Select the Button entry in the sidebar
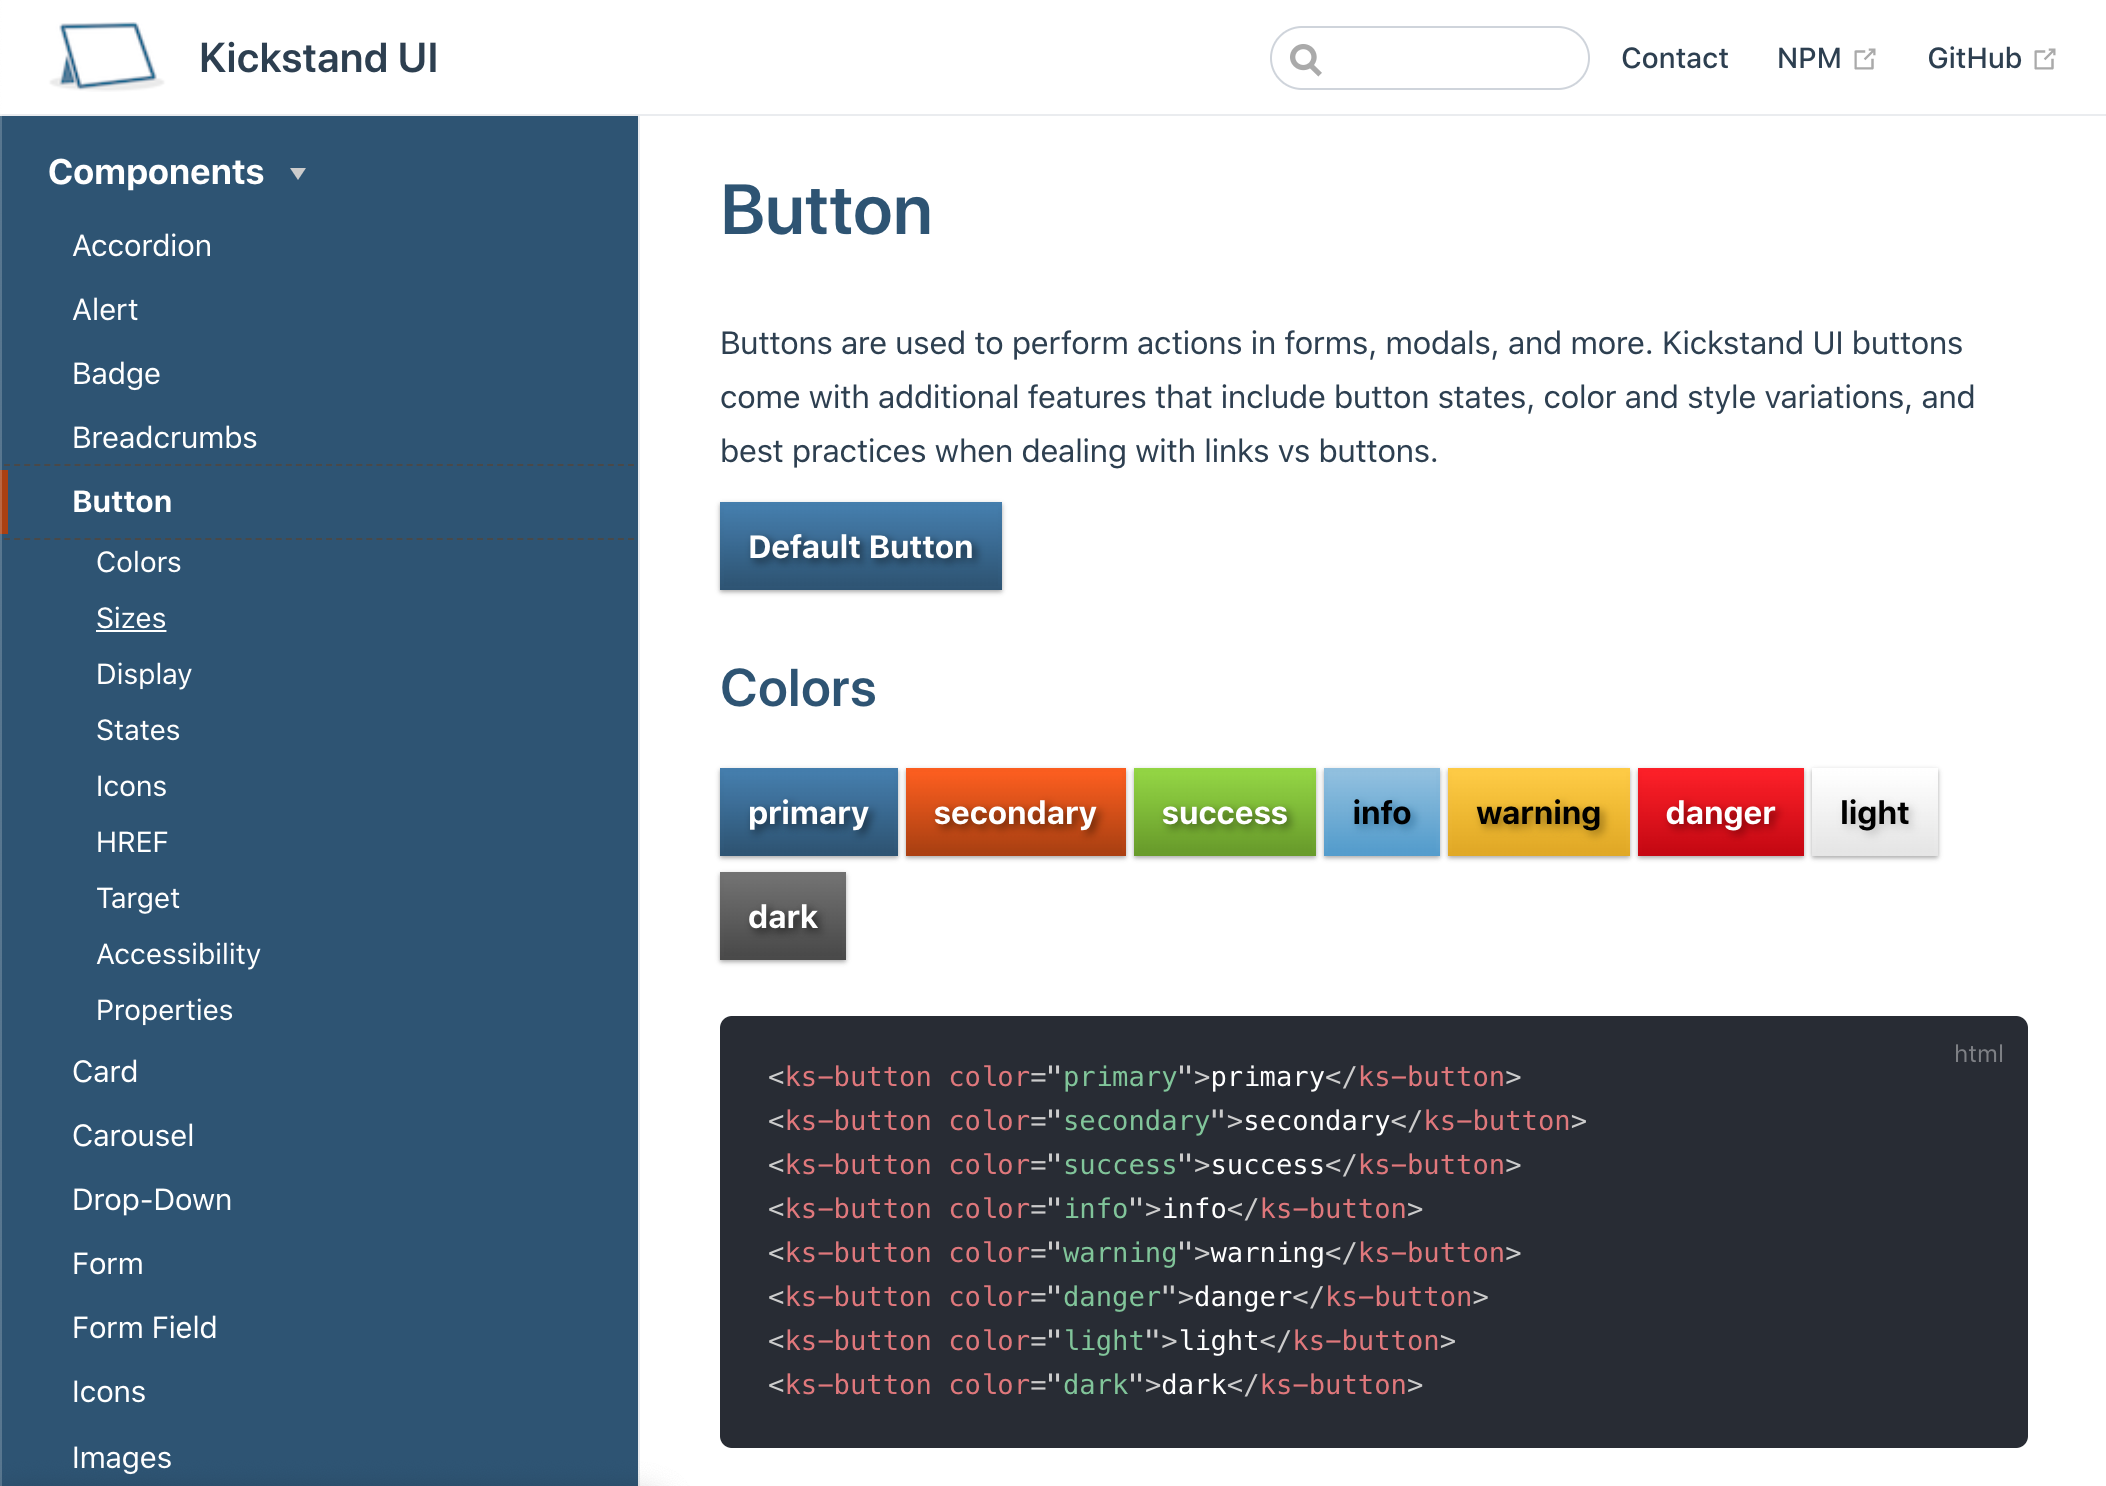Image resolution: width=2106 pixels, height=1486 pixels. pos(122,501)
